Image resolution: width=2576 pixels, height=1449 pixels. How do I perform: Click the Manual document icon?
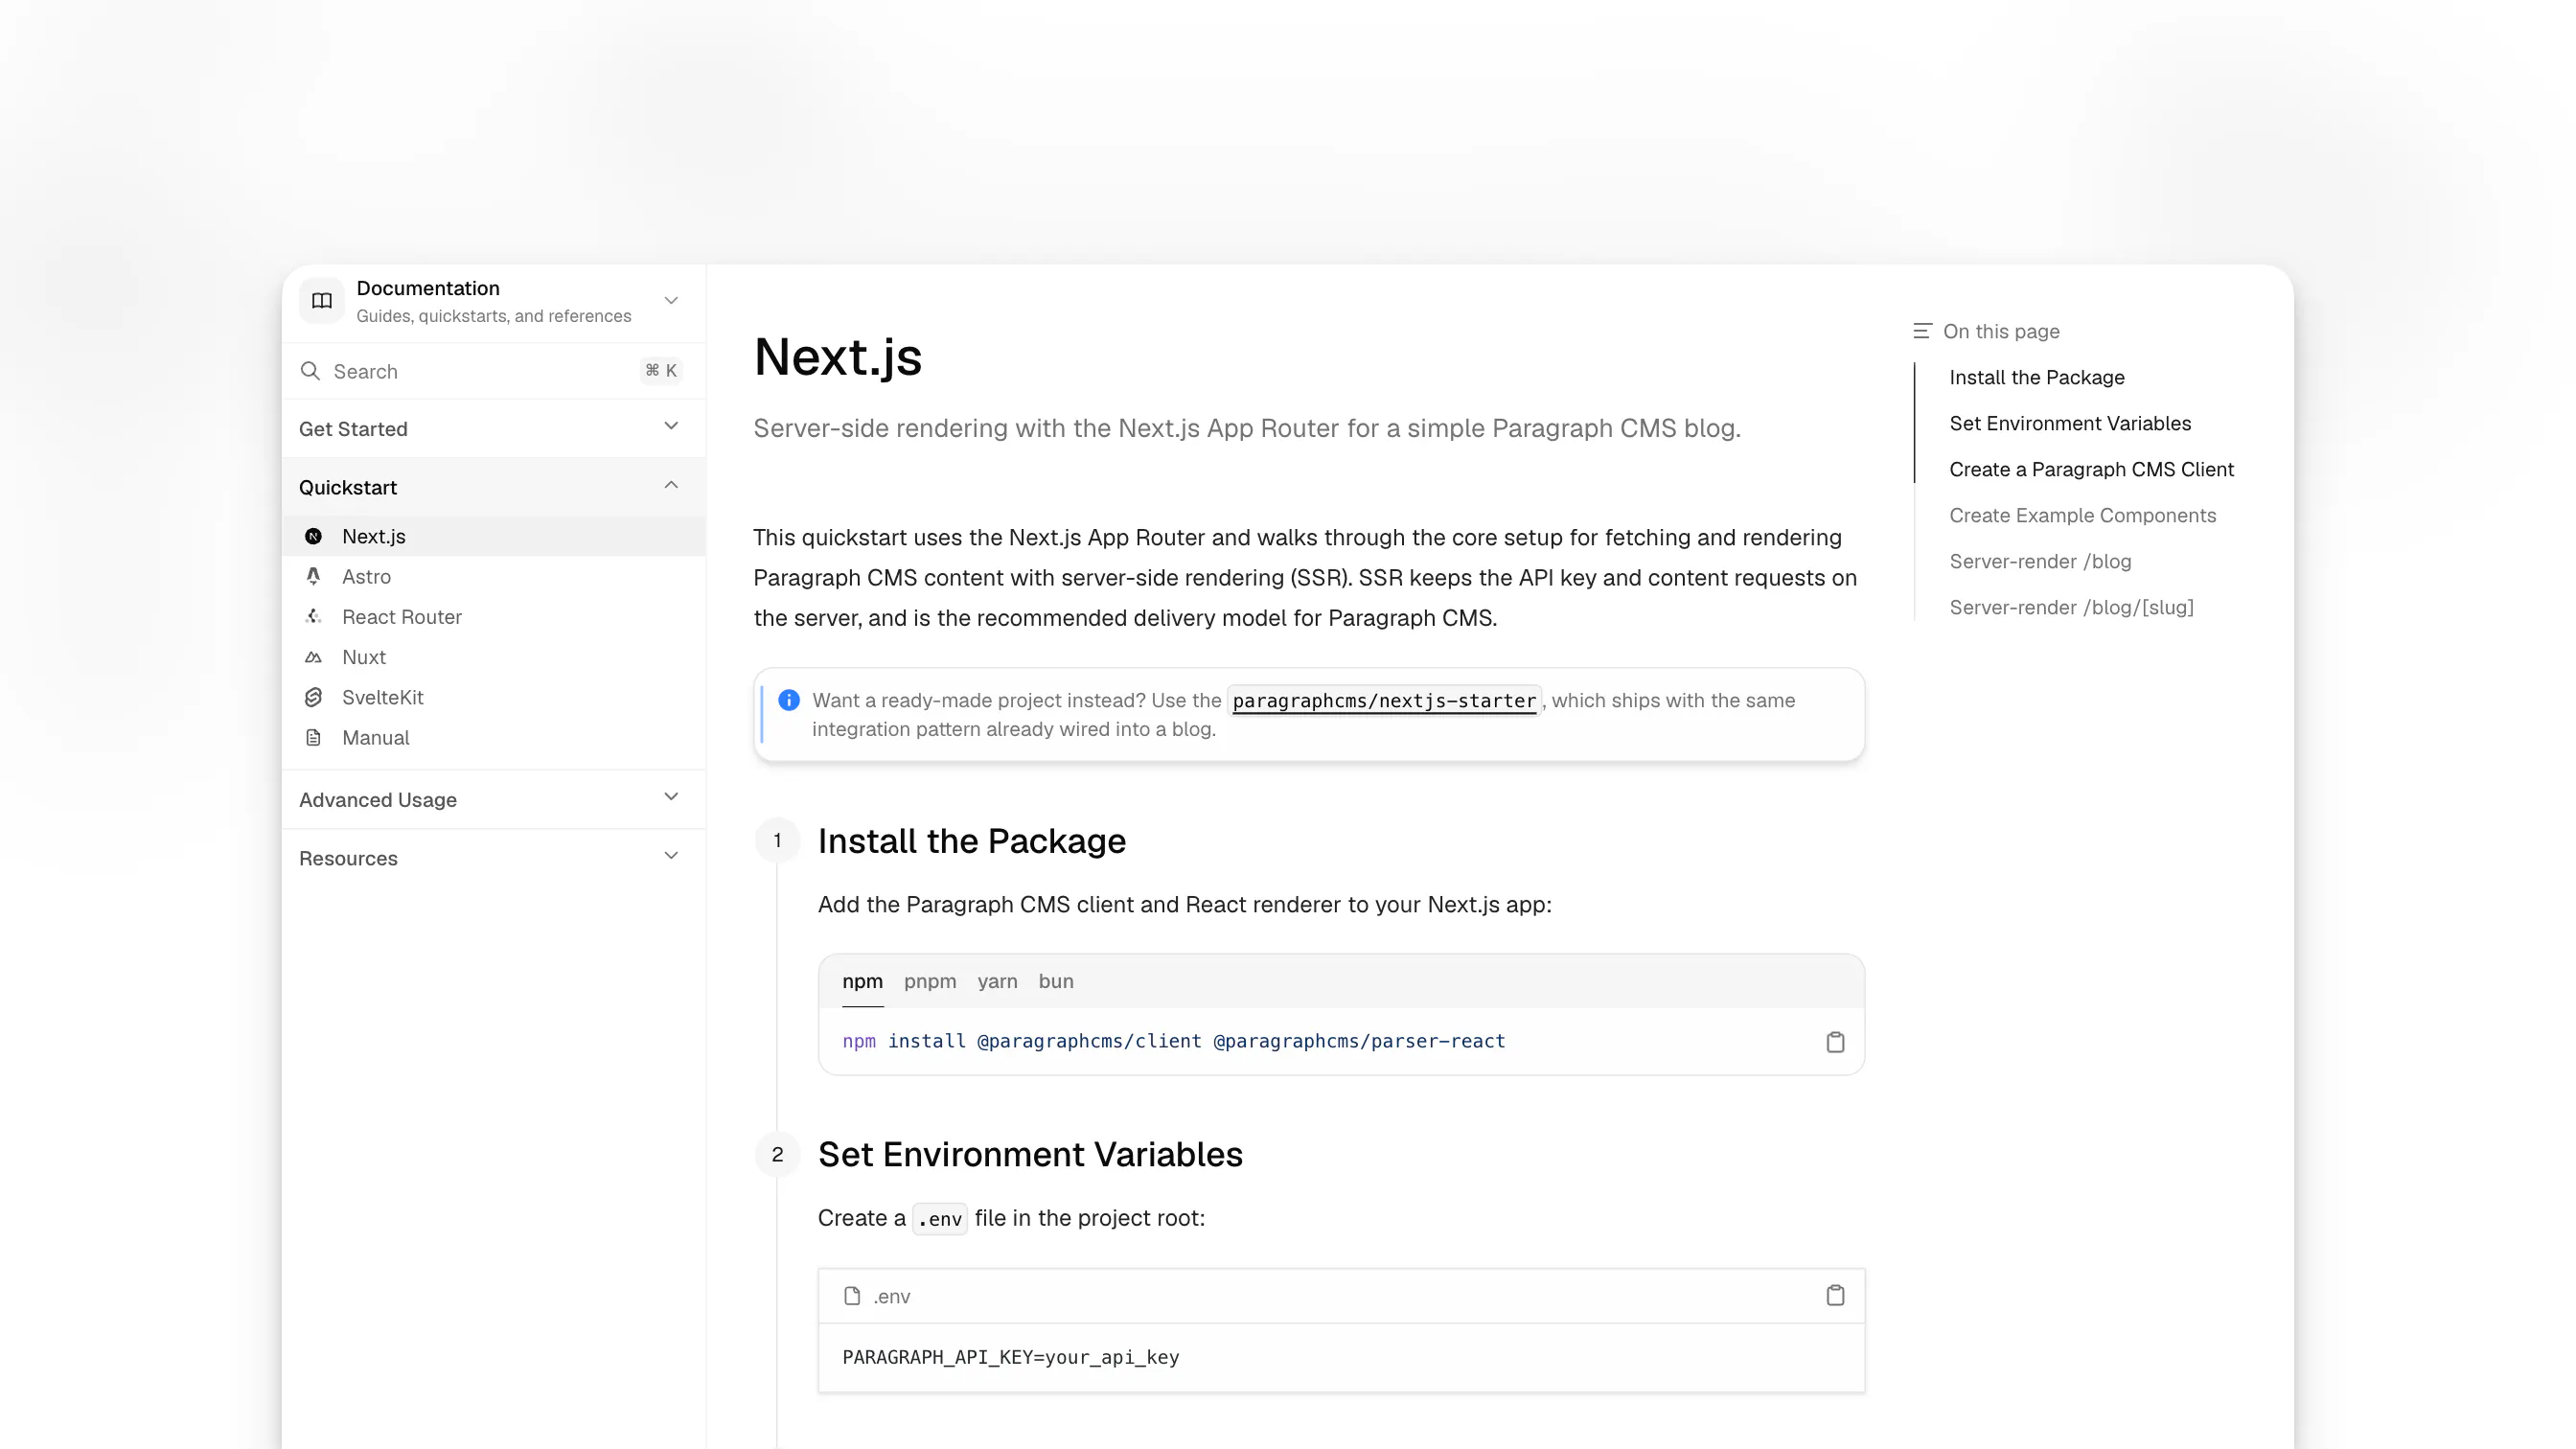point(313,738)
